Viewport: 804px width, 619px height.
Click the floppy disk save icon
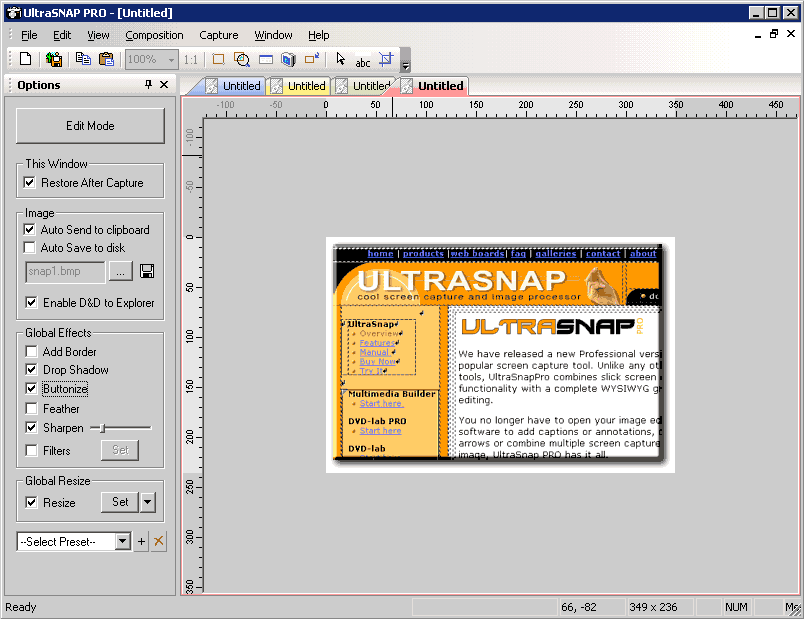click(x=147, y=271)
